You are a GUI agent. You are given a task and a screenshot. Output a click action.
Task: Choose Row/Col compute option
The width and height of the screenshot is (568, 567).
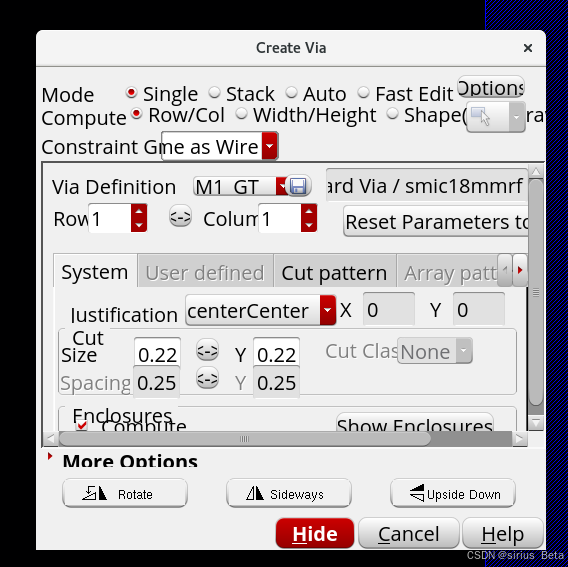pos(137,114)
